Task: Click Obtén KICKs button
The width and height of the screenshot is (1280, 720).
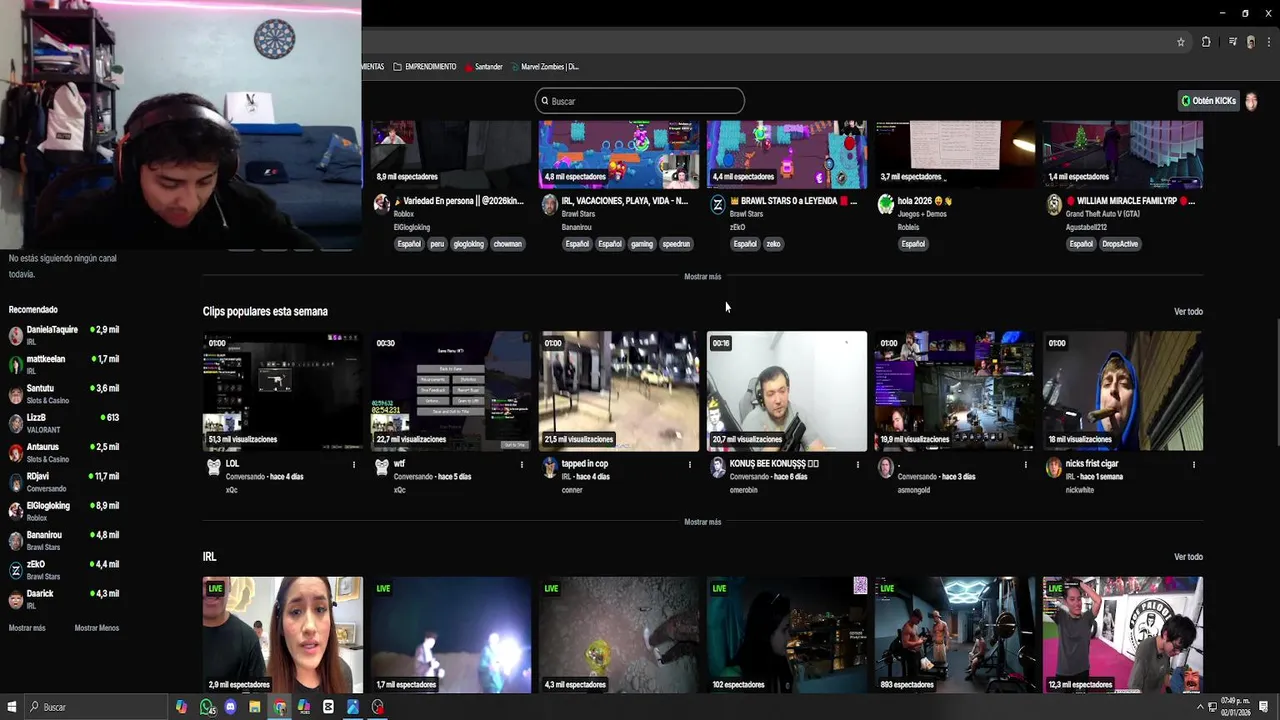Action: click(x=1208, y=101)
